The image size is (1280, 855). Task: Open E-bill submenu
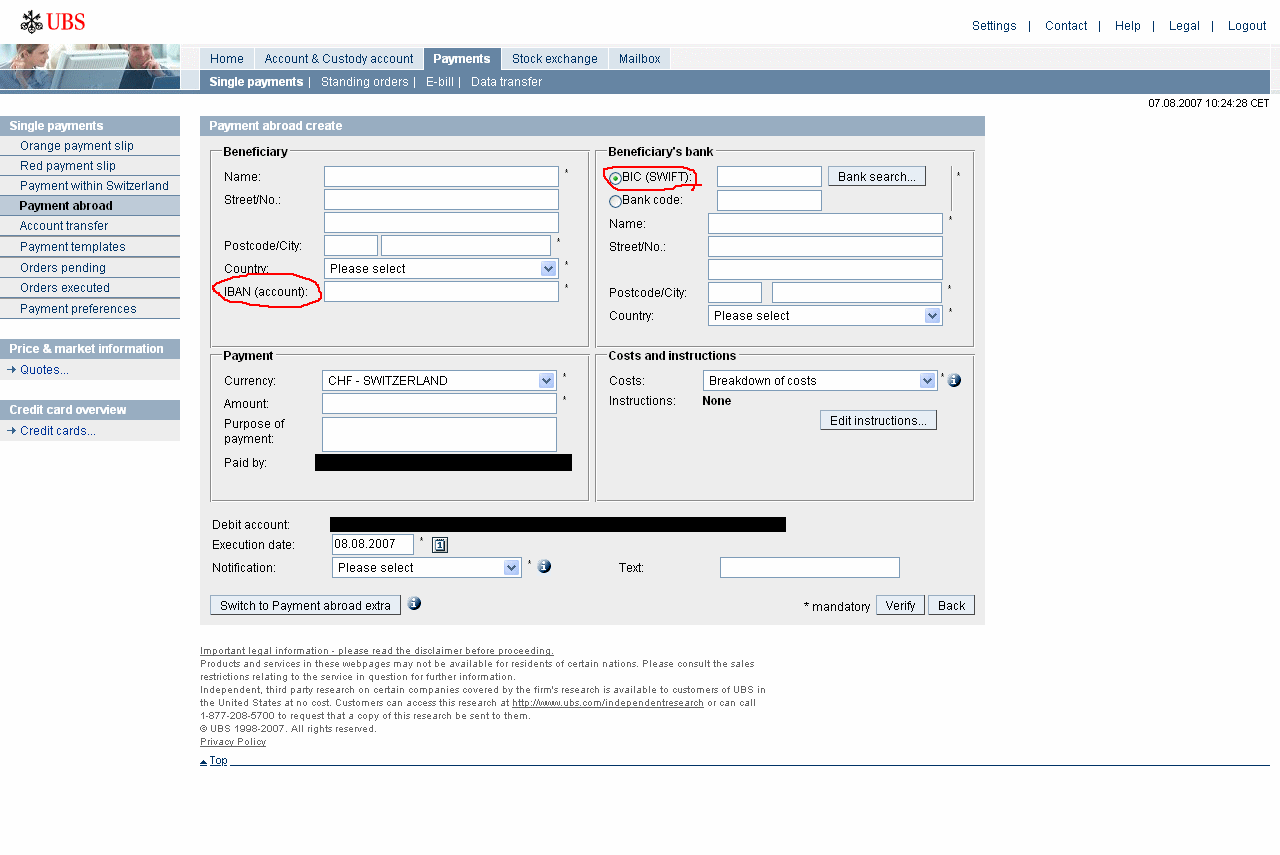(x=440, y=82)
